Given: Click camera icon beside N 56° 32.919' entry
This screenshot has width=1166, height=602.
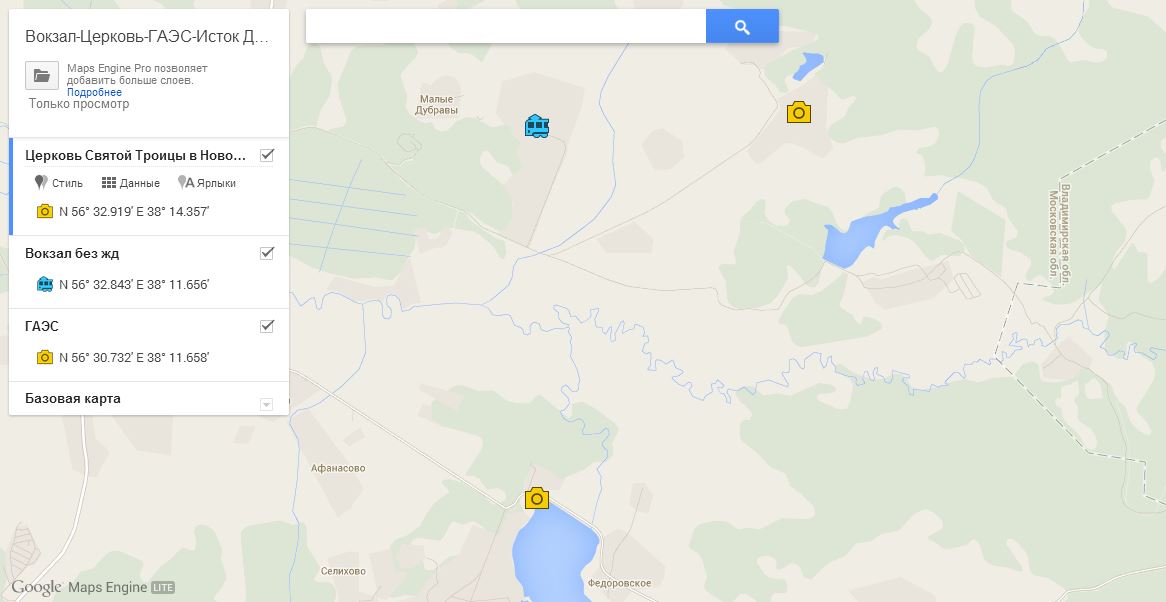Looking at the screenshot, I should click(x=45, y=211).
